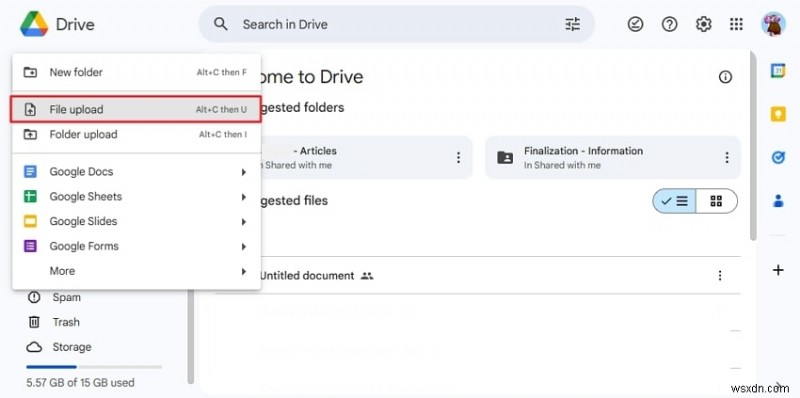Screen dimensions: 800x398
Task: Click the Finalization folder shared icon
Action: click(x=505, y=158)
